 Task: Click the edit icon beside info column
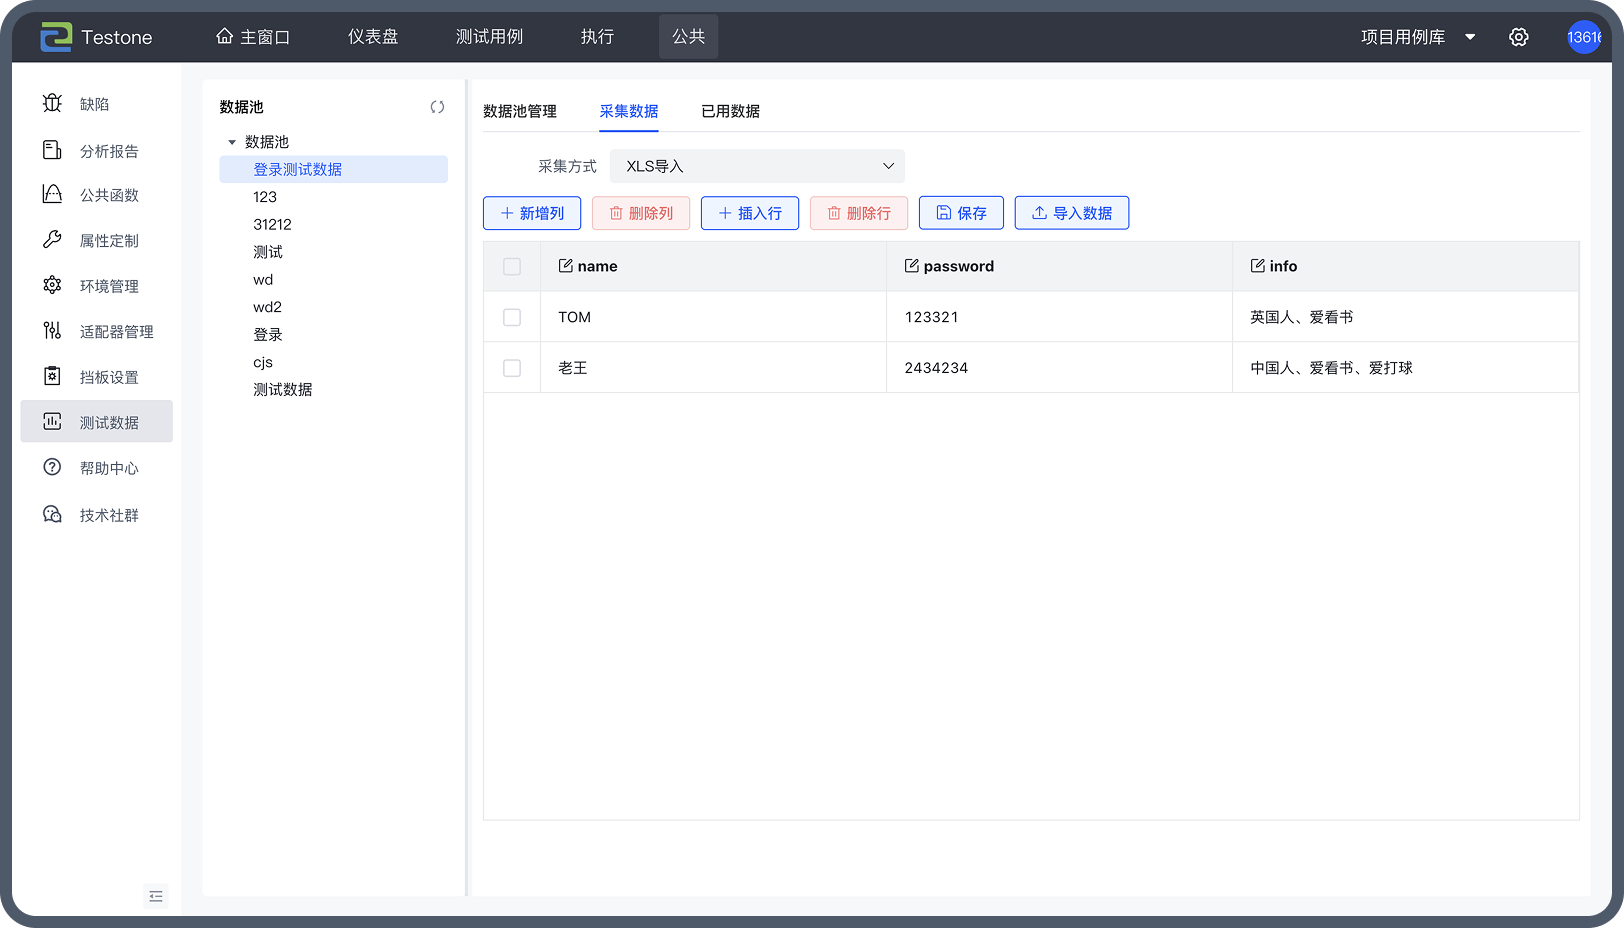tap(1257, 266)
